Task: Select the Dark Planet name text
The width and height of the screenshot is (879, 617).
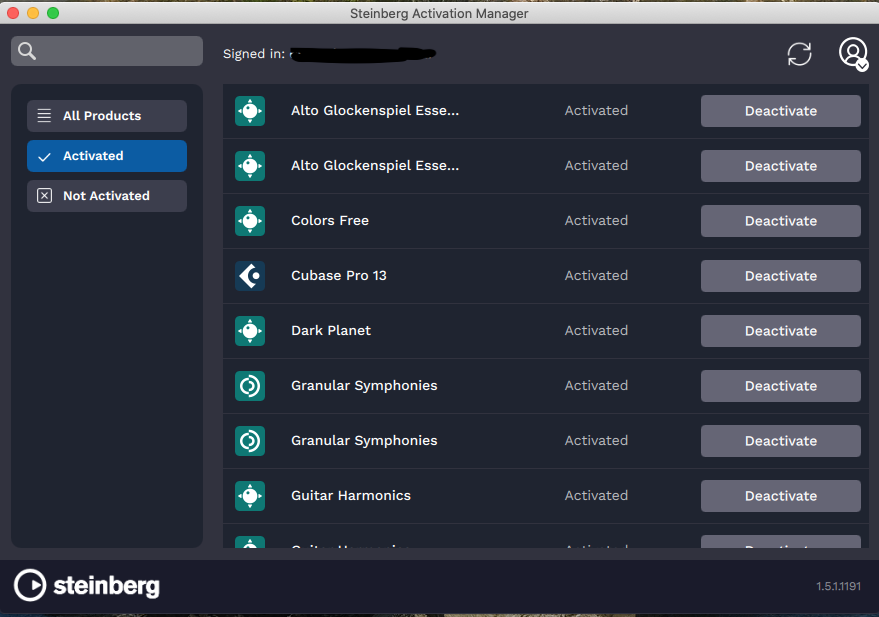Action: point(331,331)
